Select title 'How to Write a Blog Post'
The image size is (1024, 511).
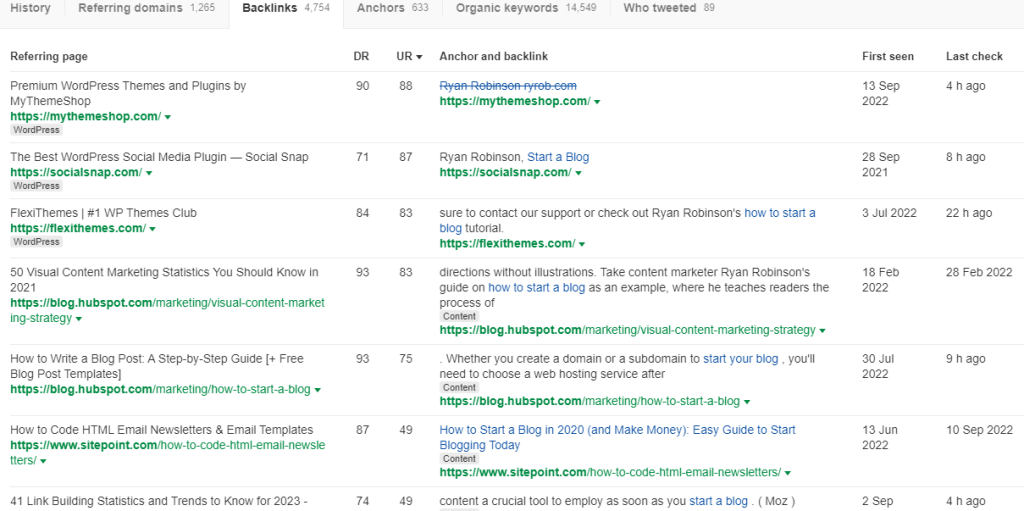(157, 367)
